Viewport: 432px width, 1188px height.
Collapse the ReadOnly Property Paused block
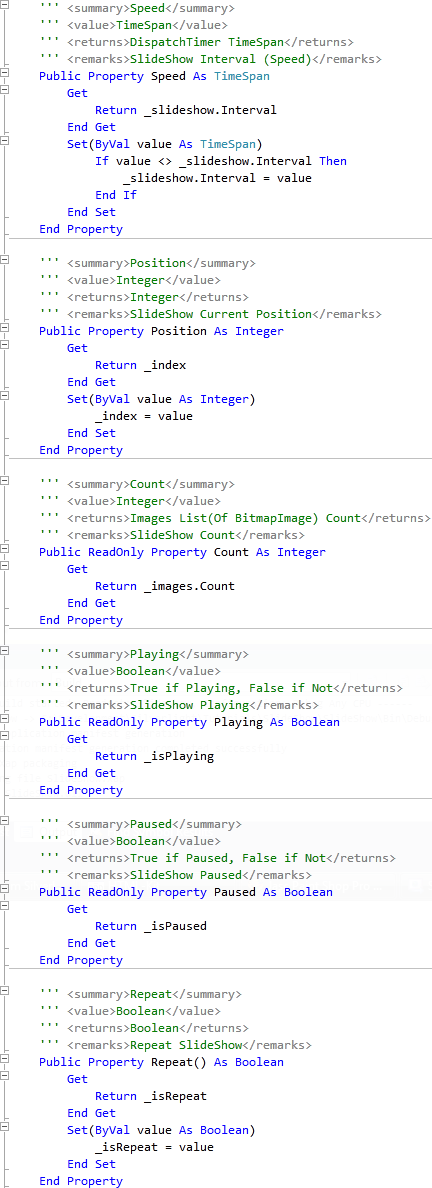(4, 888)
